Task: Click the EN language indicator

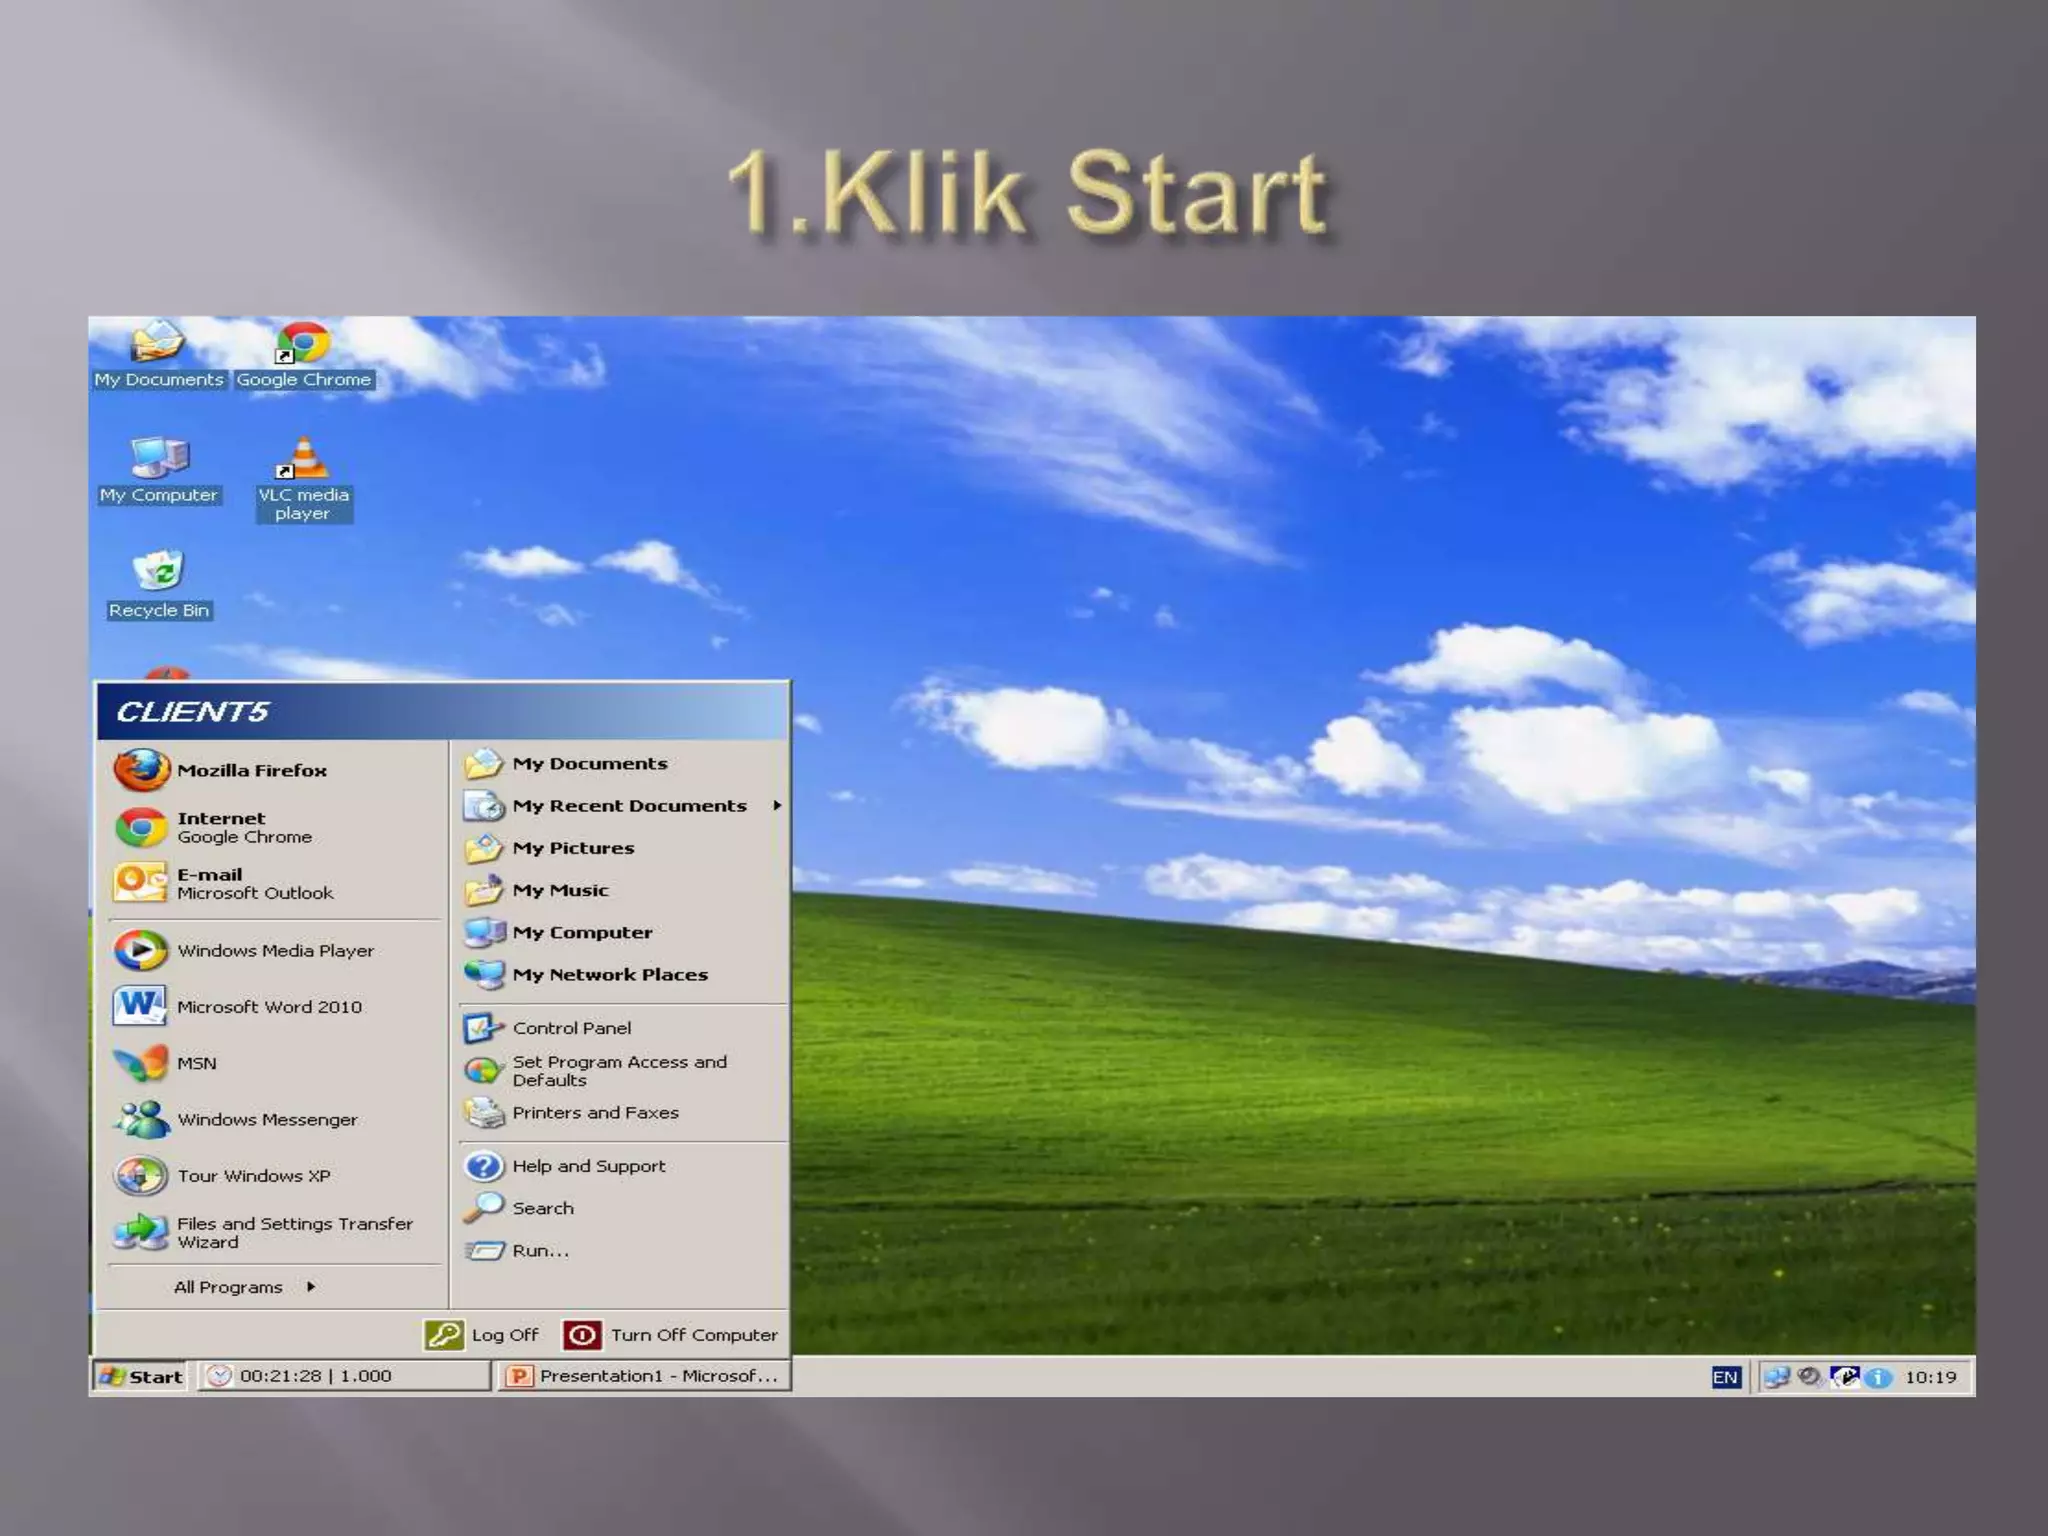Action: (1725, 1377)
